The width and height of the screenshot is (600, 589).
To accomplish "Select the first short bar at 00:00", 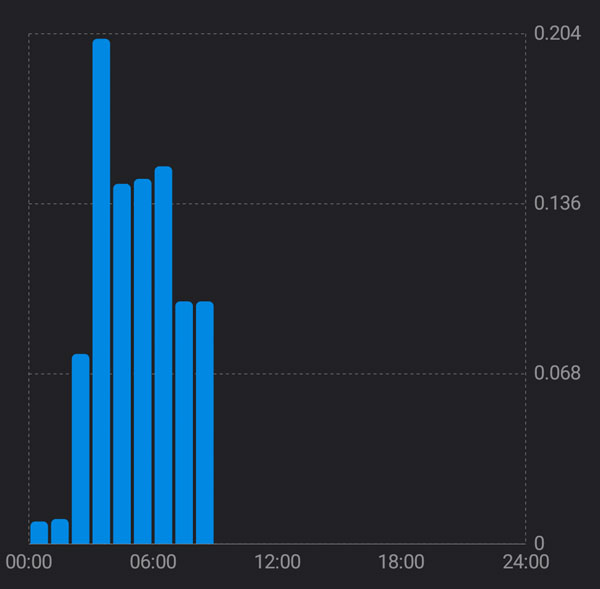I will [39, 532].
